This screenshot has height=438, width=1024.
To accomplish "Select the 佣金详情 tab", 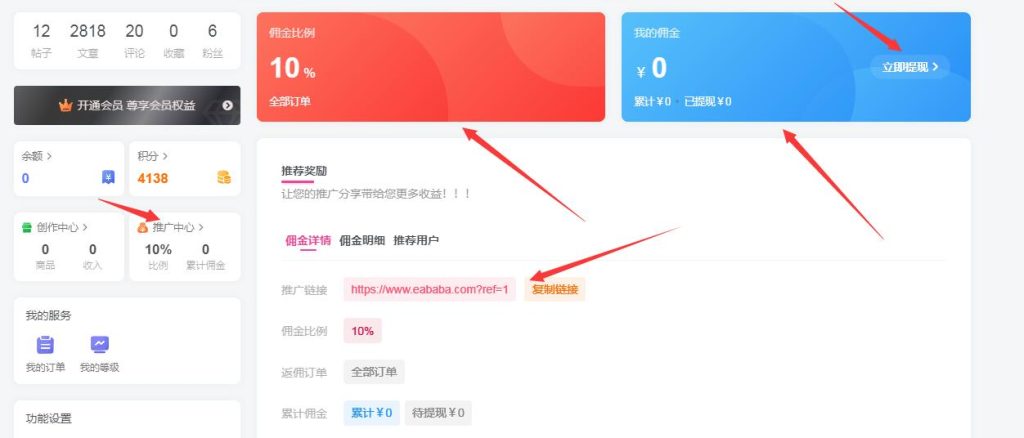I will point(308,240).
